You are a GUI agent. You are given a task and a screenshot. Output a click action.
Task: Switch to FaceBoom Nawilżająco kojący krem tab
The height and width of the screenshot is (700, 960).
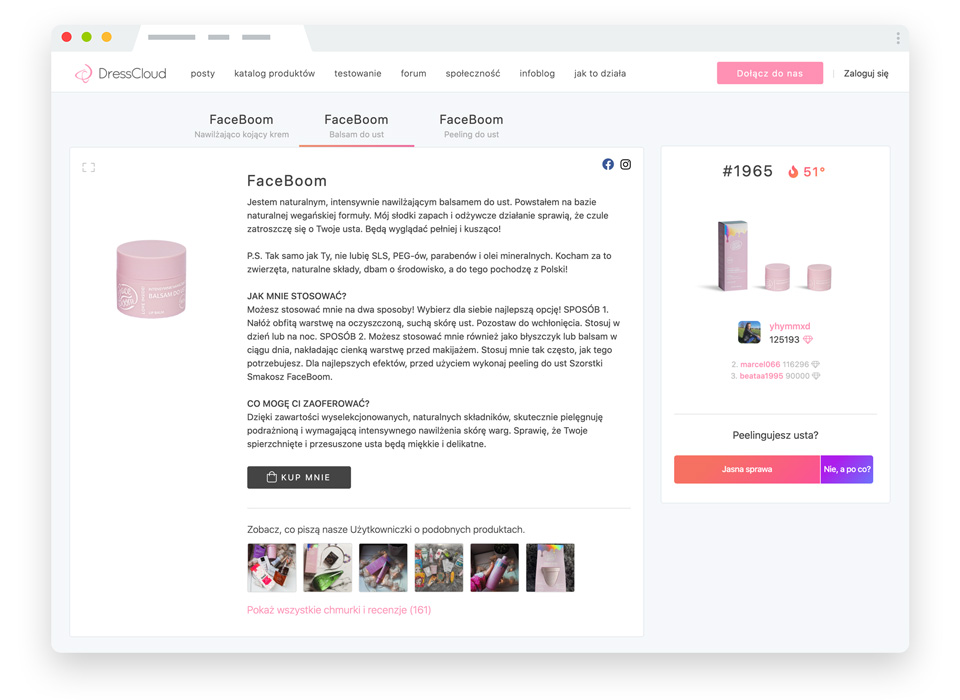(241, 126)
